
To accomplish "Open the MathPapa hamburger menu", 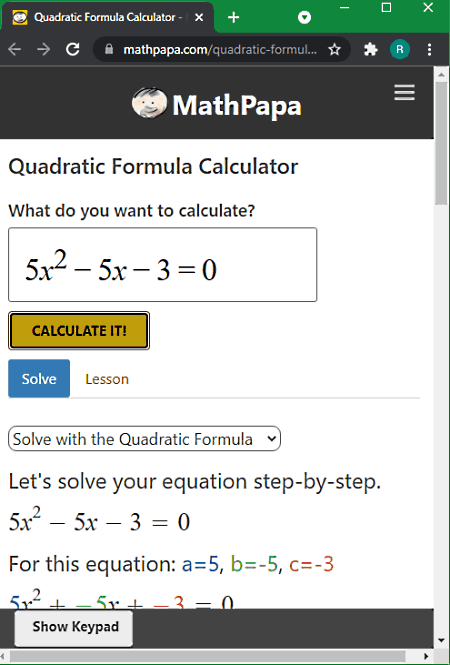I will 404,92.
